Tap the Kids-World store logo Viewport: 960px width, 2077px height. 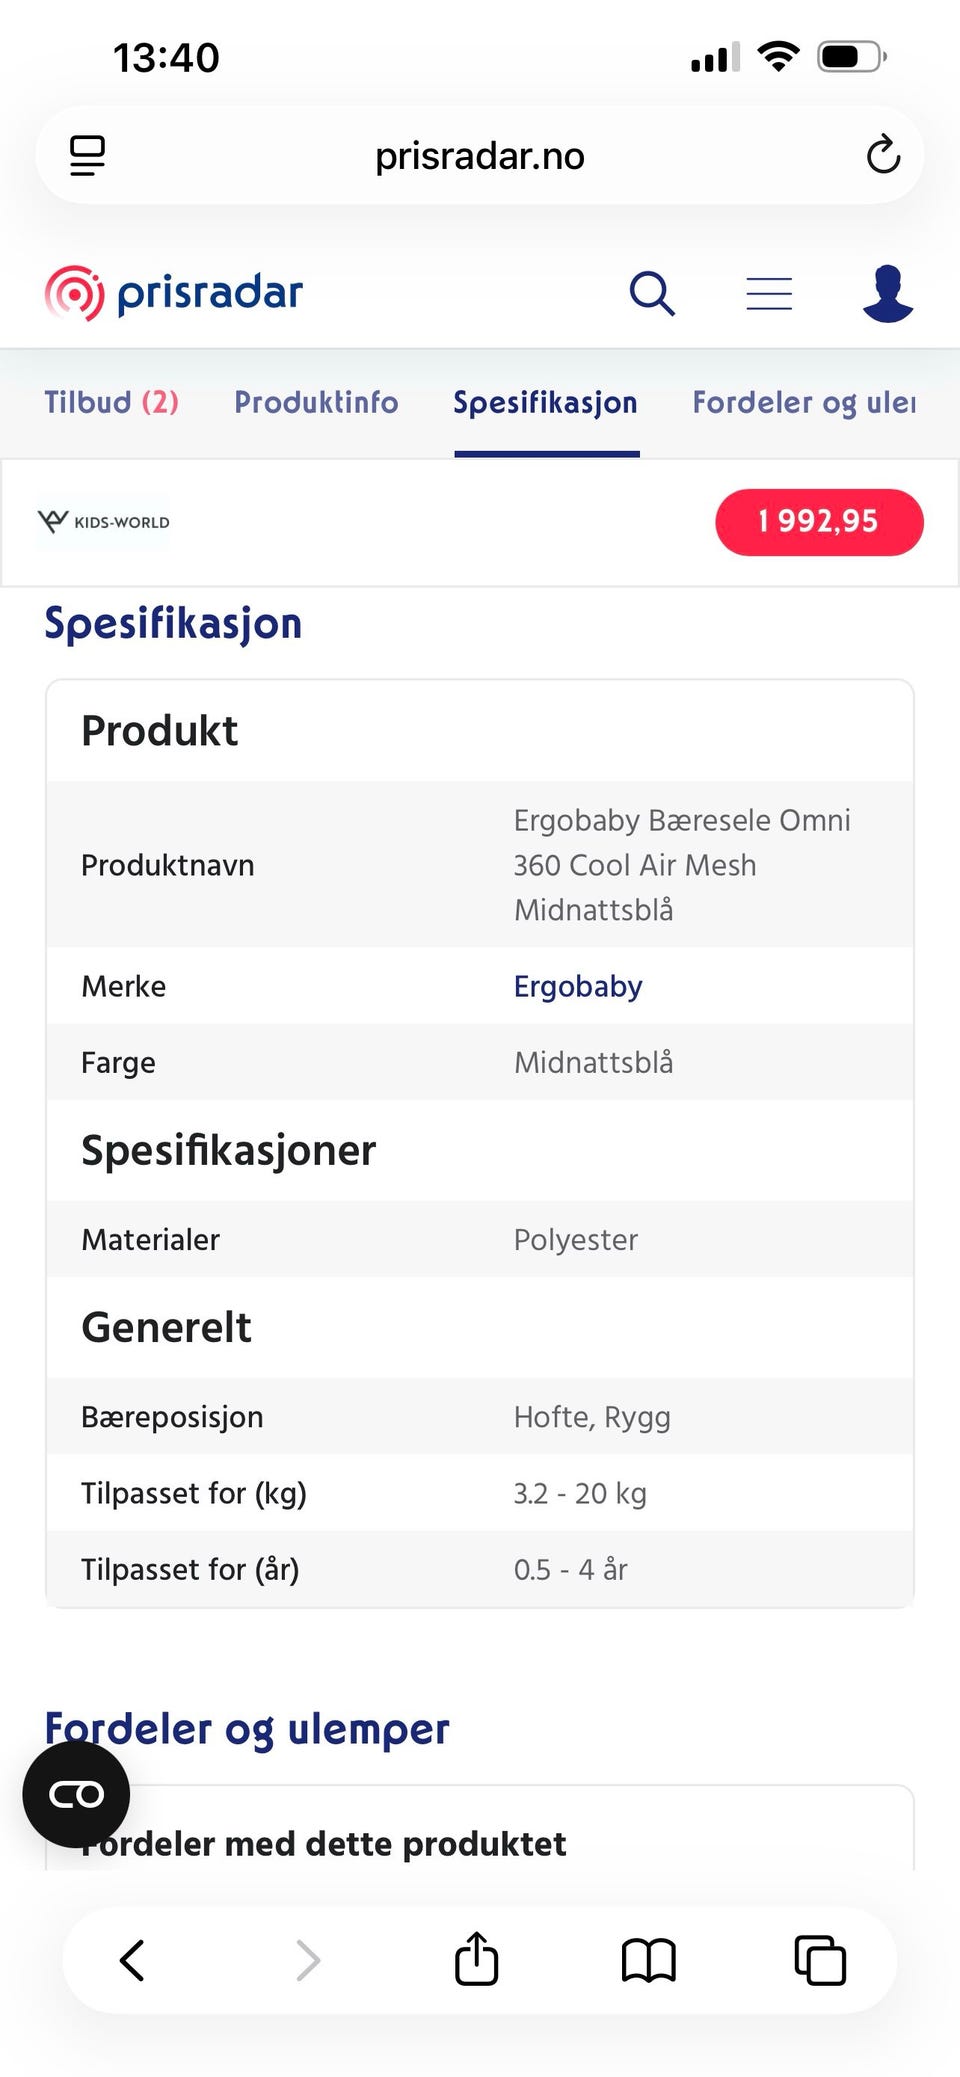click(104, 522)
